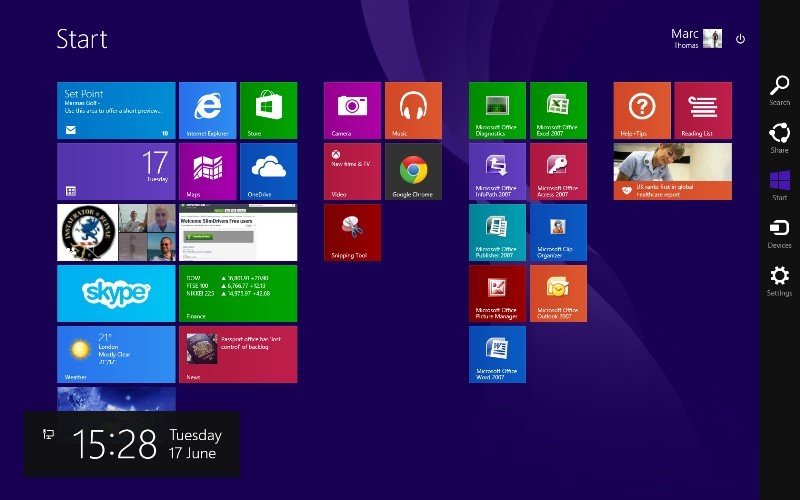Click the Devices charm
Viewport: 800px width, 500px height.
780,234
